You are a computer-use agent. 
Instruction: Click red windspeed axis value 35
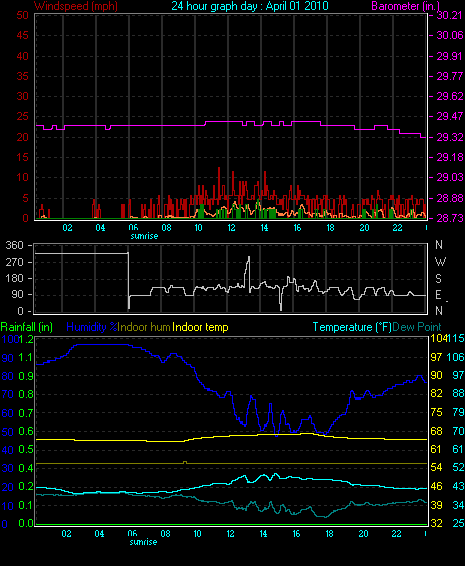(22, 77)
